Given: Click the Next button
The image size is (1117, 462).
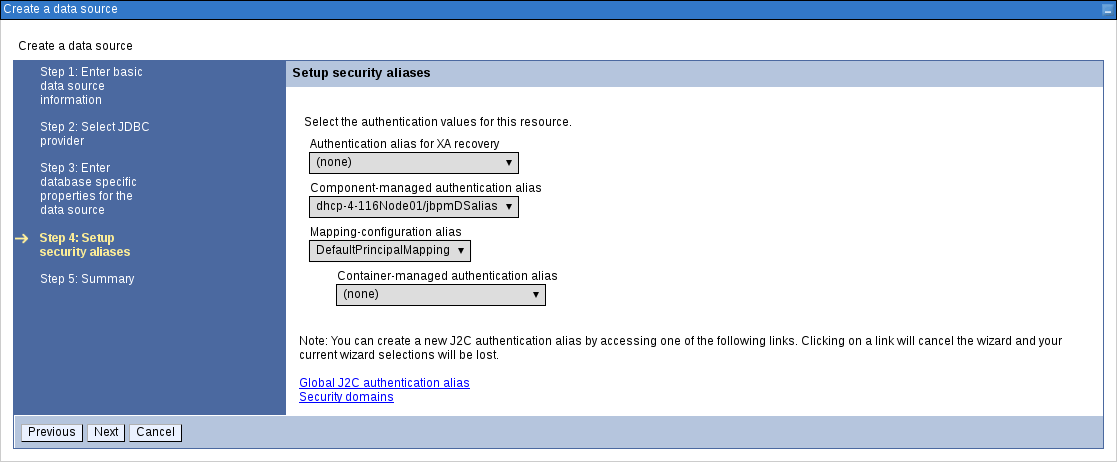Looking at the screenshot, I should coord(106,432).
